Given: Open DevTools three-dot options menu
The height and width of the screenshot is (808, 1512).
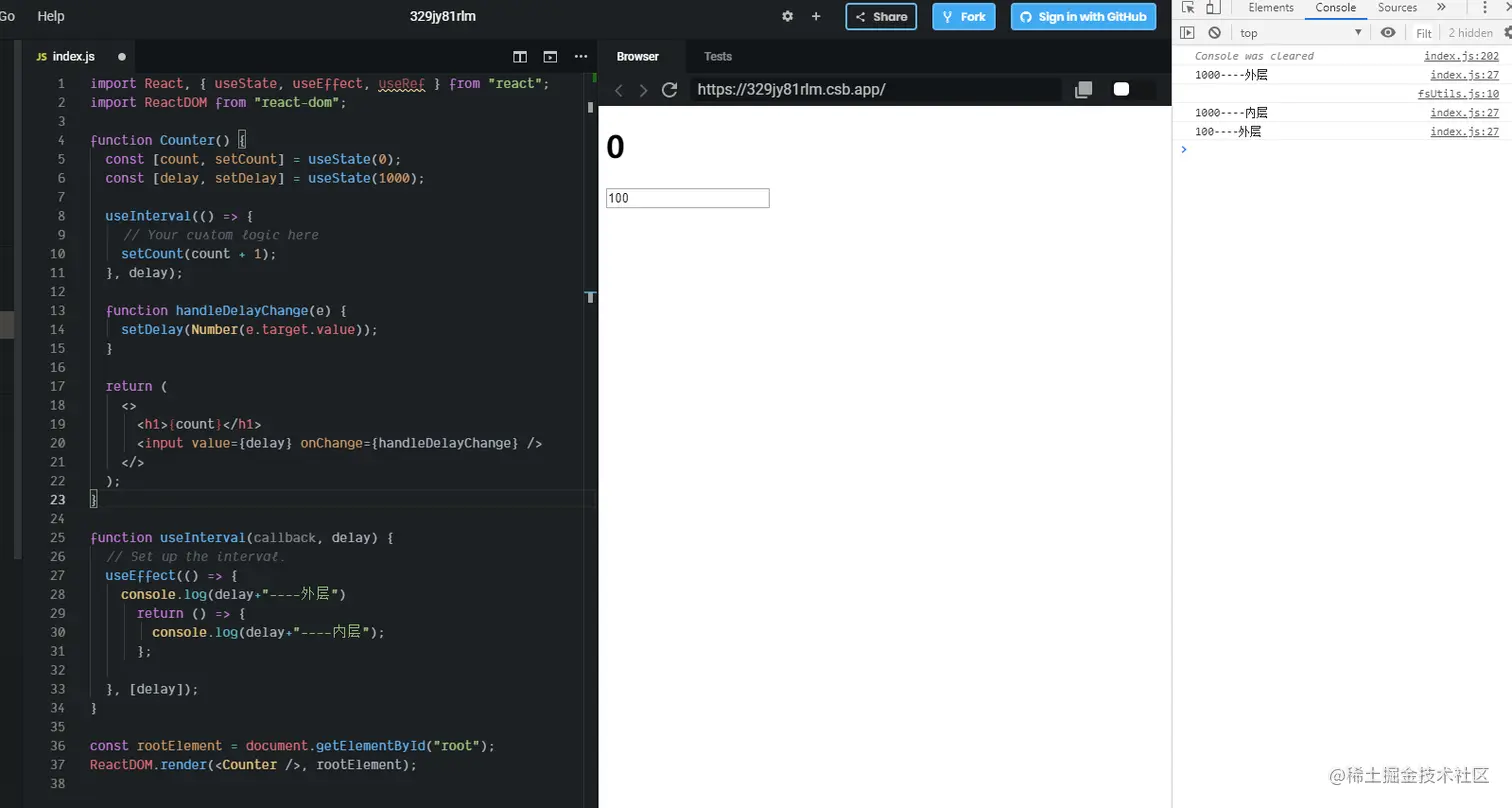Looking at the screenshot, I should pyautogui.click(x=1485, y=8).
